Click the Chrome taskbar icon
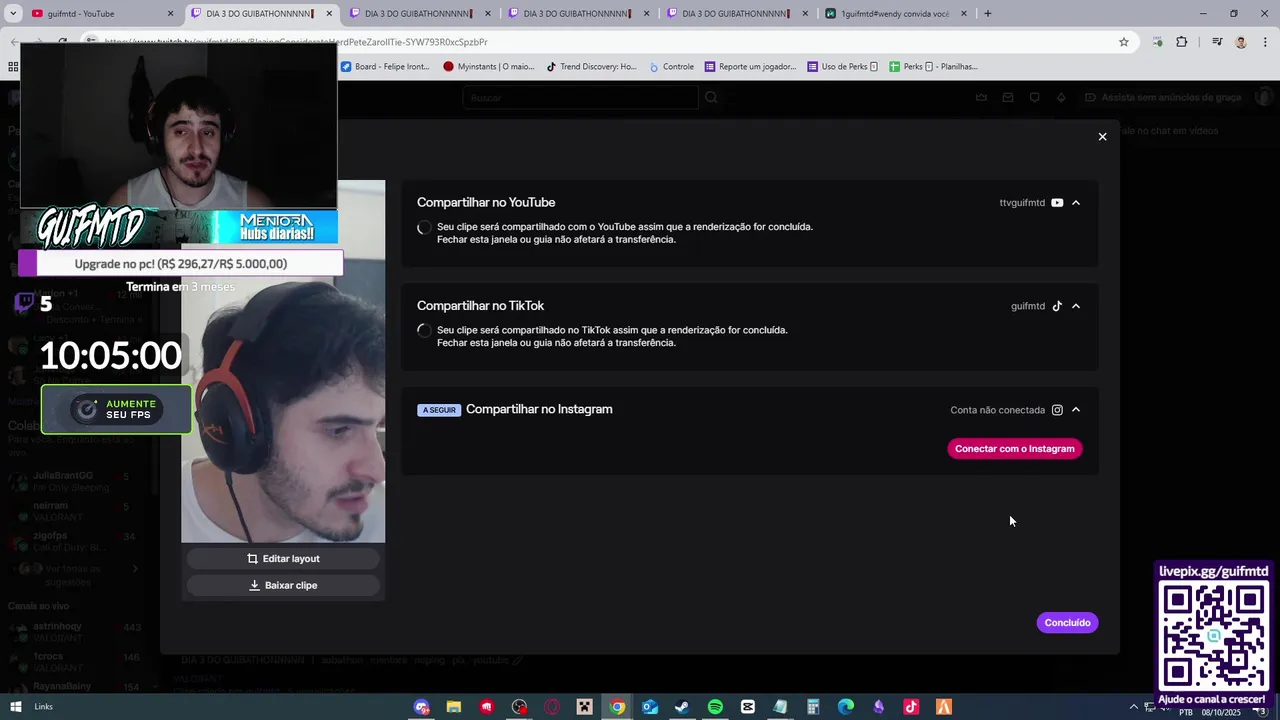The height and width of the screenshot is (720, 1280). tap(617, 707)
